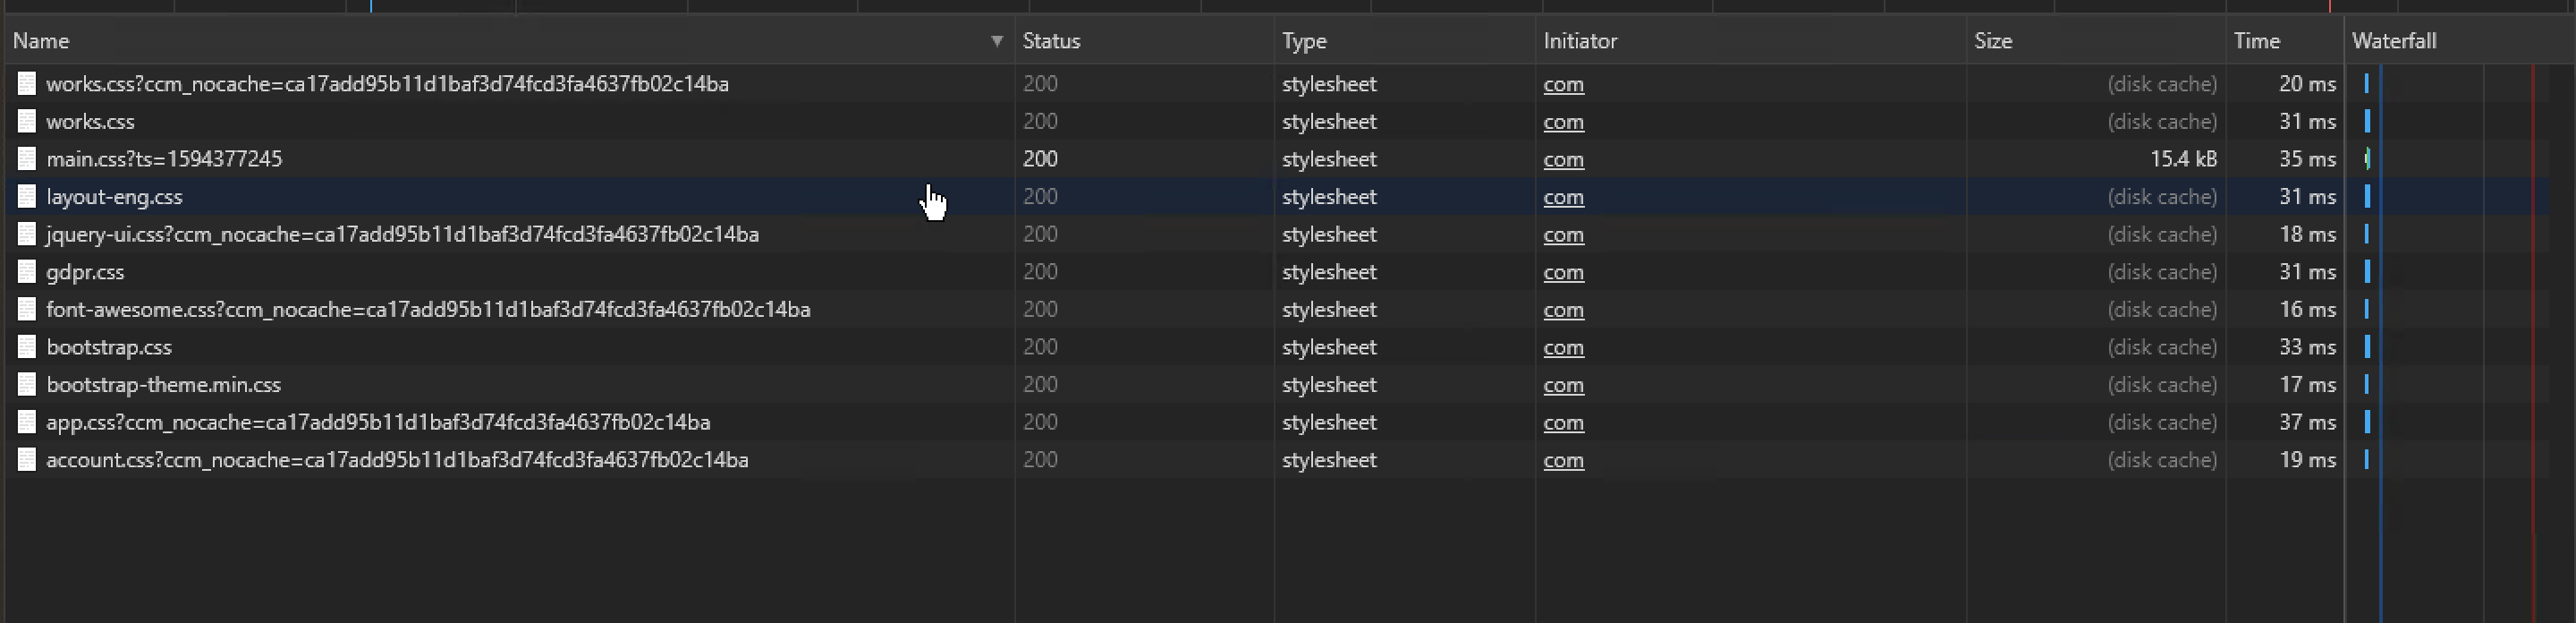2576x623 pixels.
Task: Open initiator com link for bootstrap.css
Action: coord(1563,347)
